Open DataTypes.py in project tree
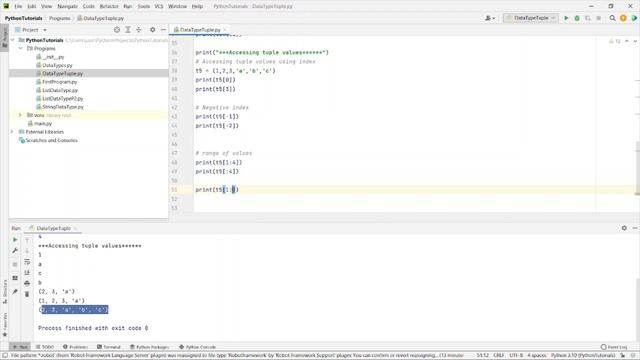This screenshot has height=360, width=640. pos(57,65)
